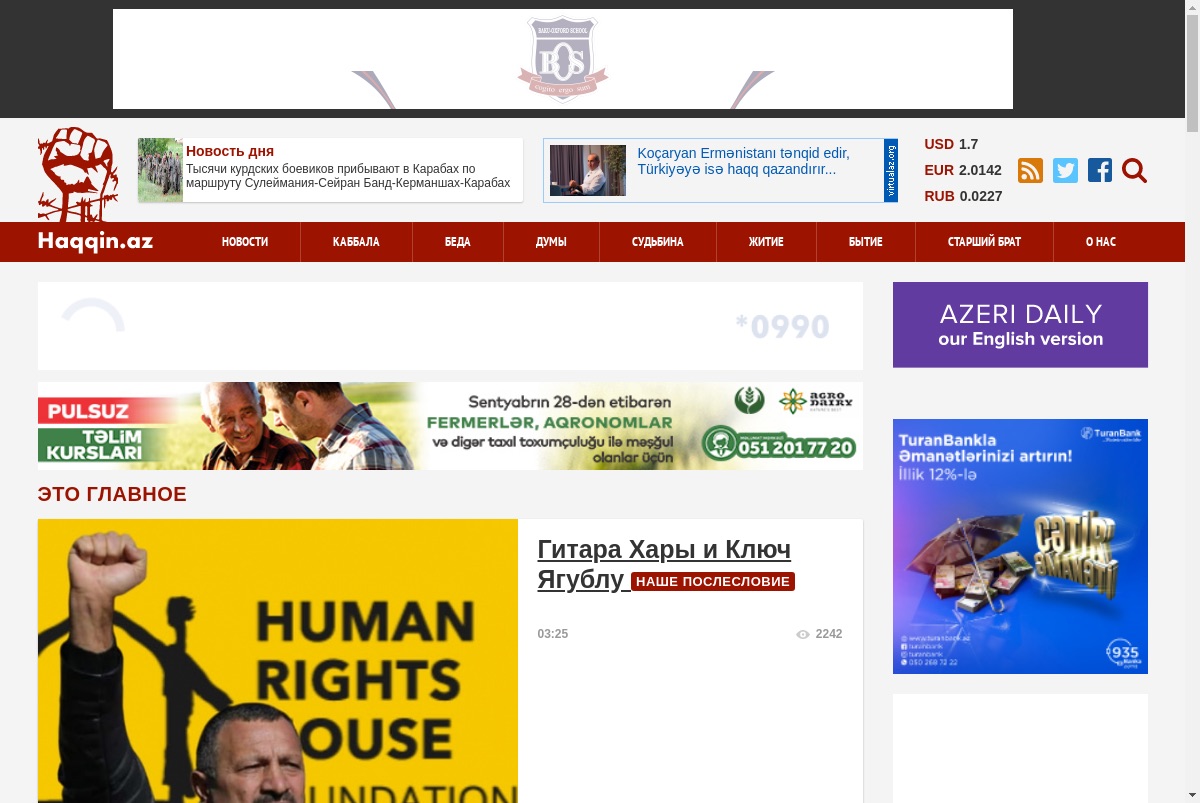Open the Koçaryan Ermənistanı tənqid edir link
Viewport: 1200px width, 803px height.
click(743, 161)
